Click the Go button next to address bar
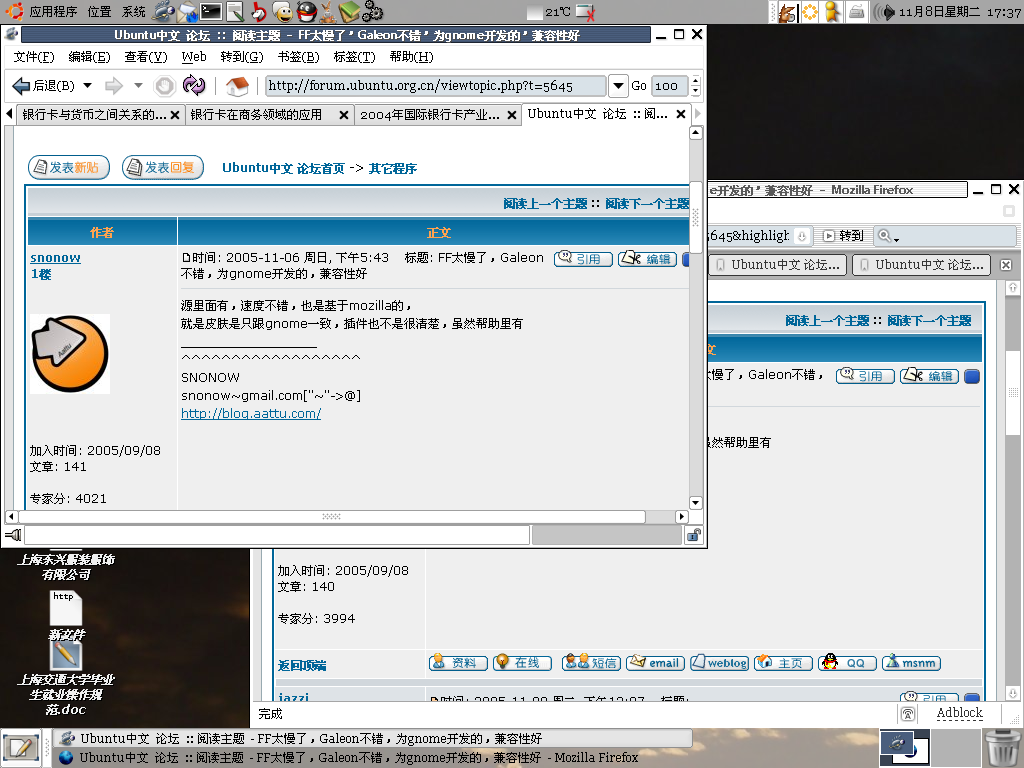The height and width of the screenshot is (768, 1024). pyautogui.click(x=639, y=86)
